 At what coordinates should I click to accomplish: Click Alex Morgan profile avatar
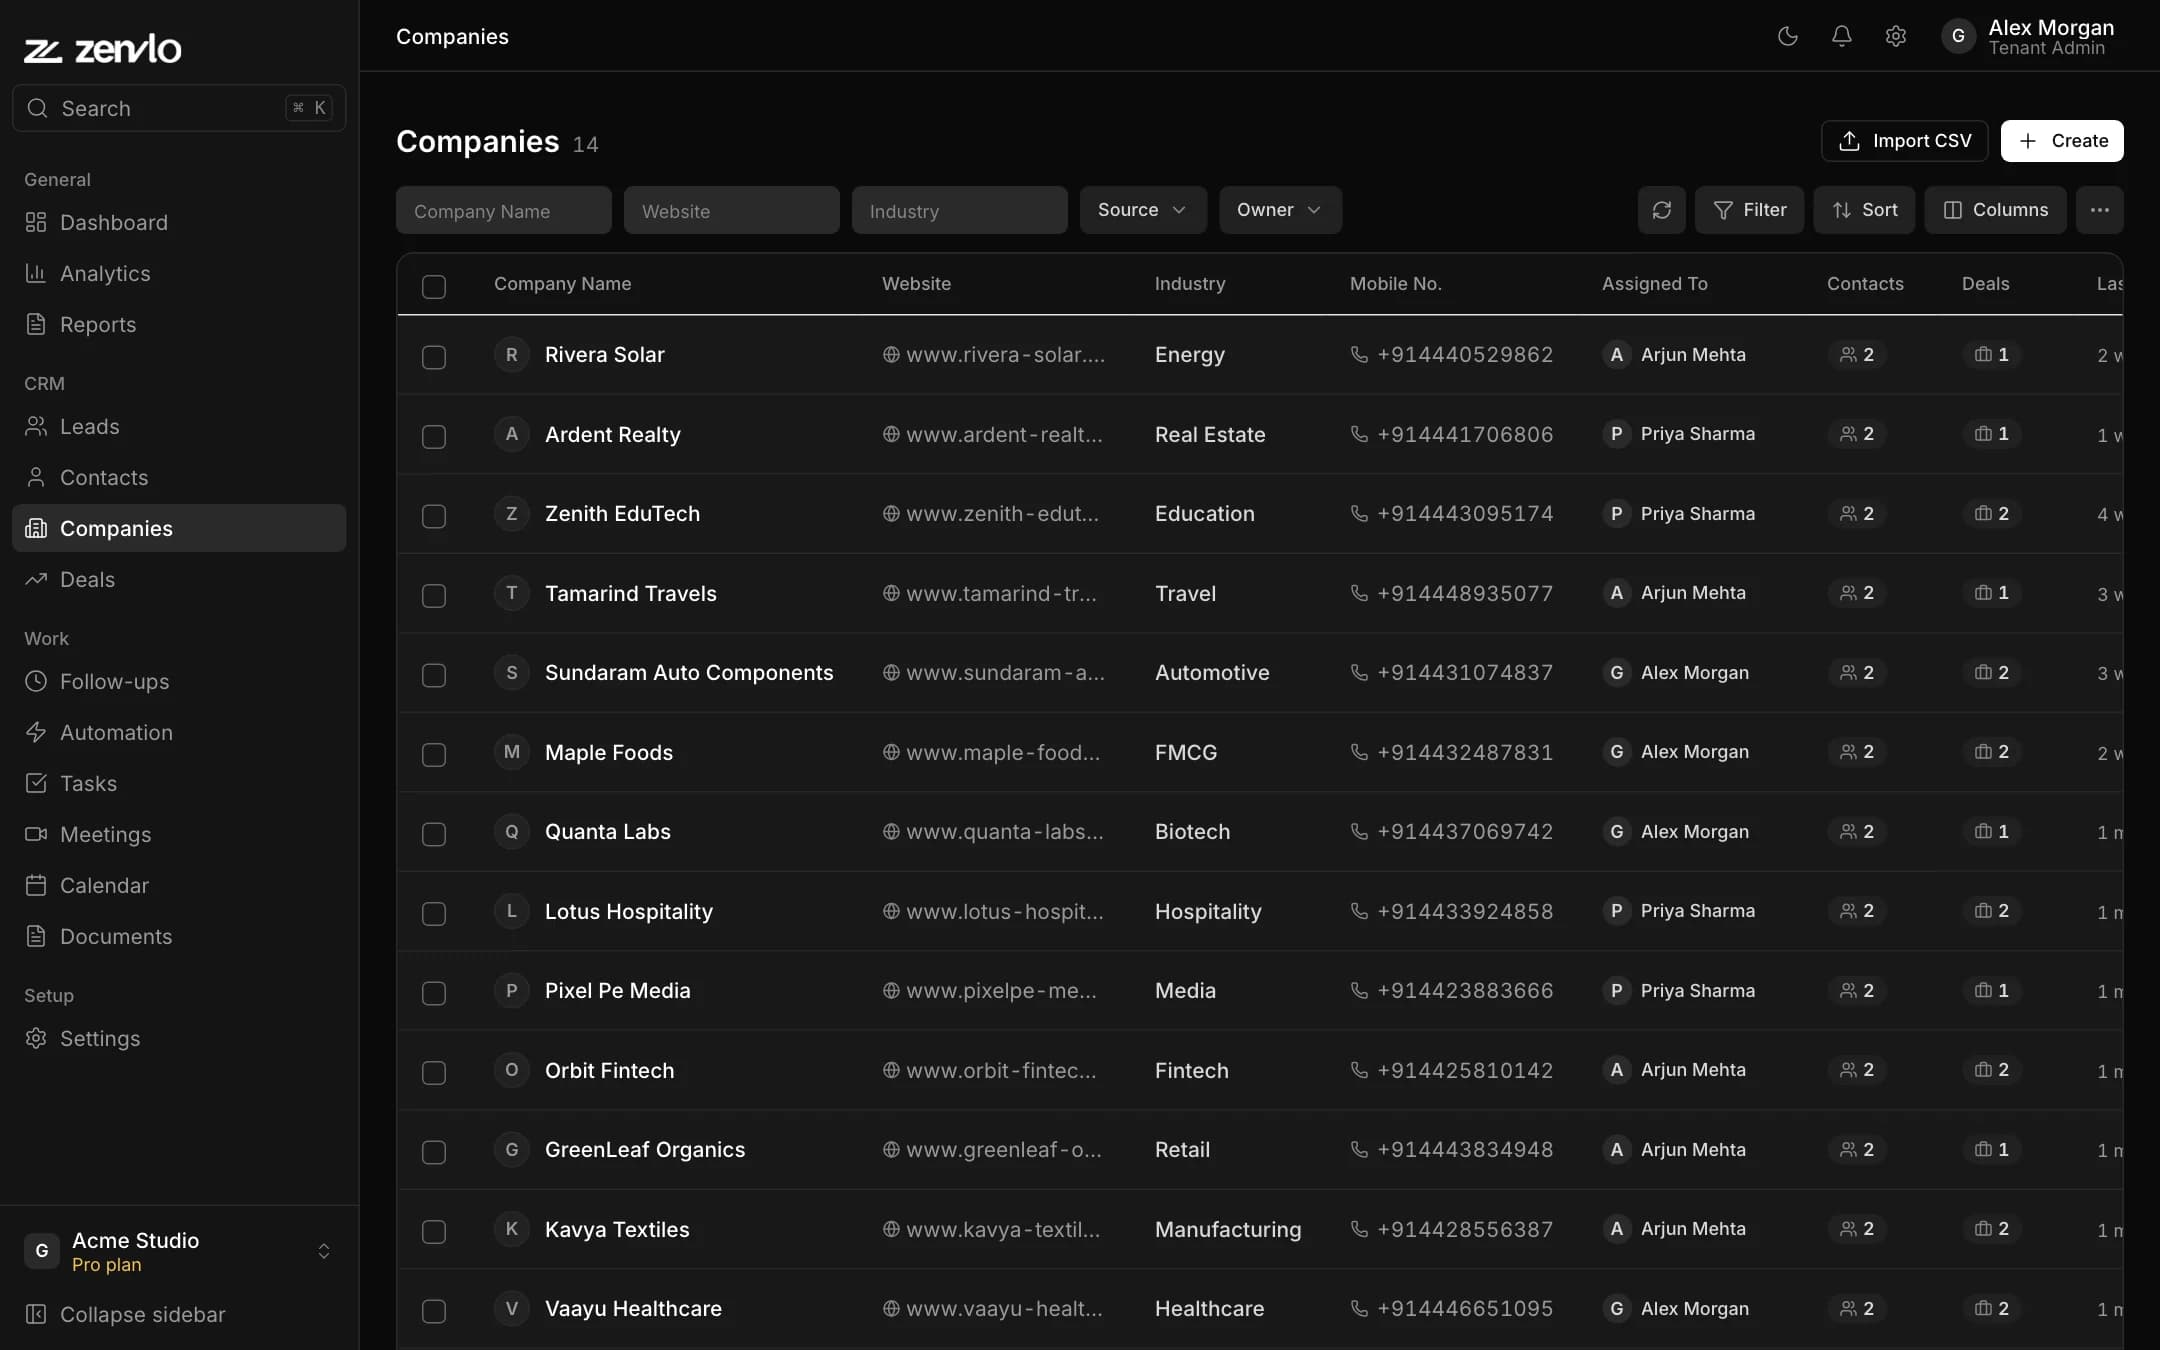(1958, 36)
